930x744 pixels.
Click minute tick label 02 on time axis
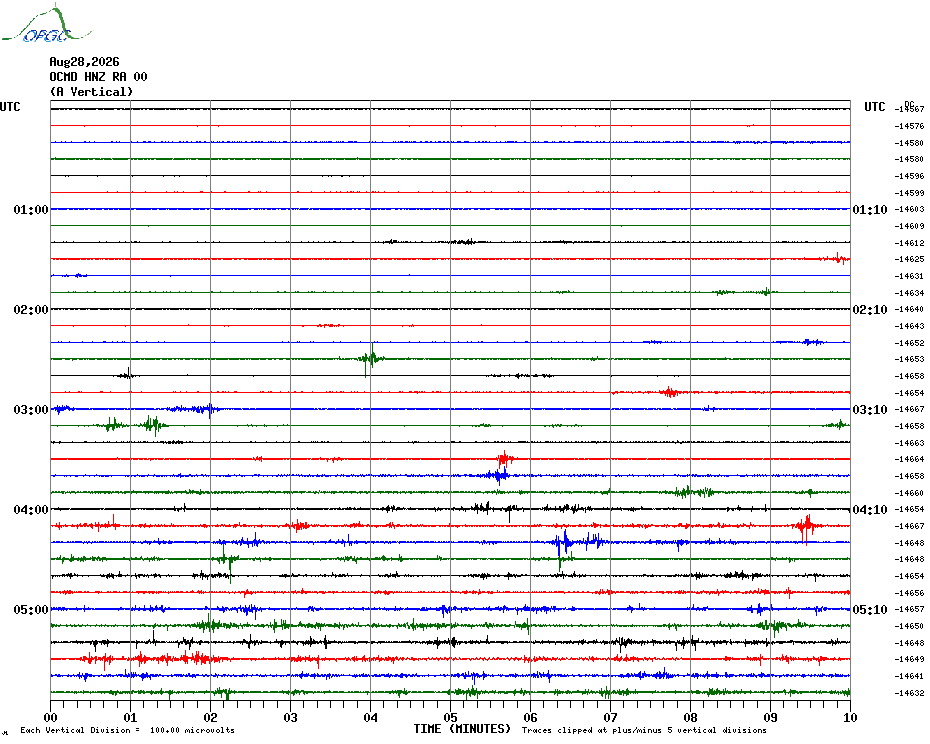click(211, 717)
